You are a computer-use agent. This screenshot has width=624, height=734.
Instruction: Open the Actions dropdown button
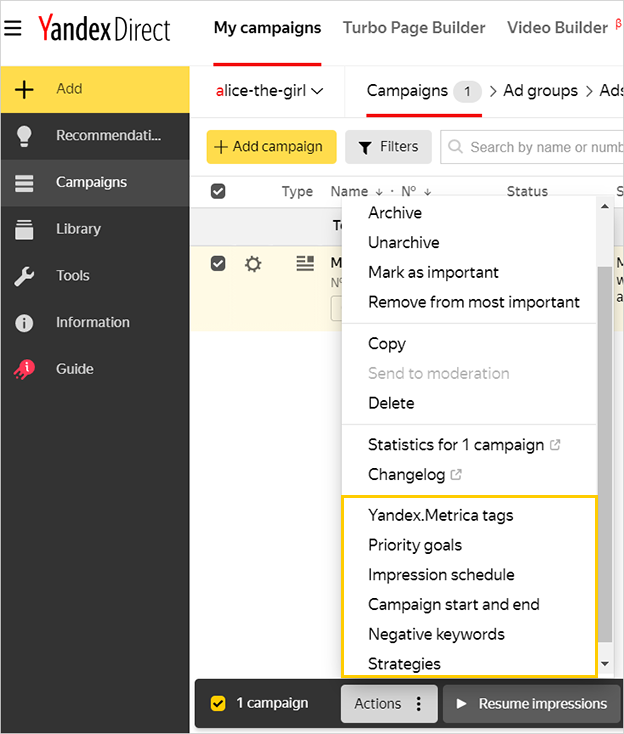(x=389, y=704)
